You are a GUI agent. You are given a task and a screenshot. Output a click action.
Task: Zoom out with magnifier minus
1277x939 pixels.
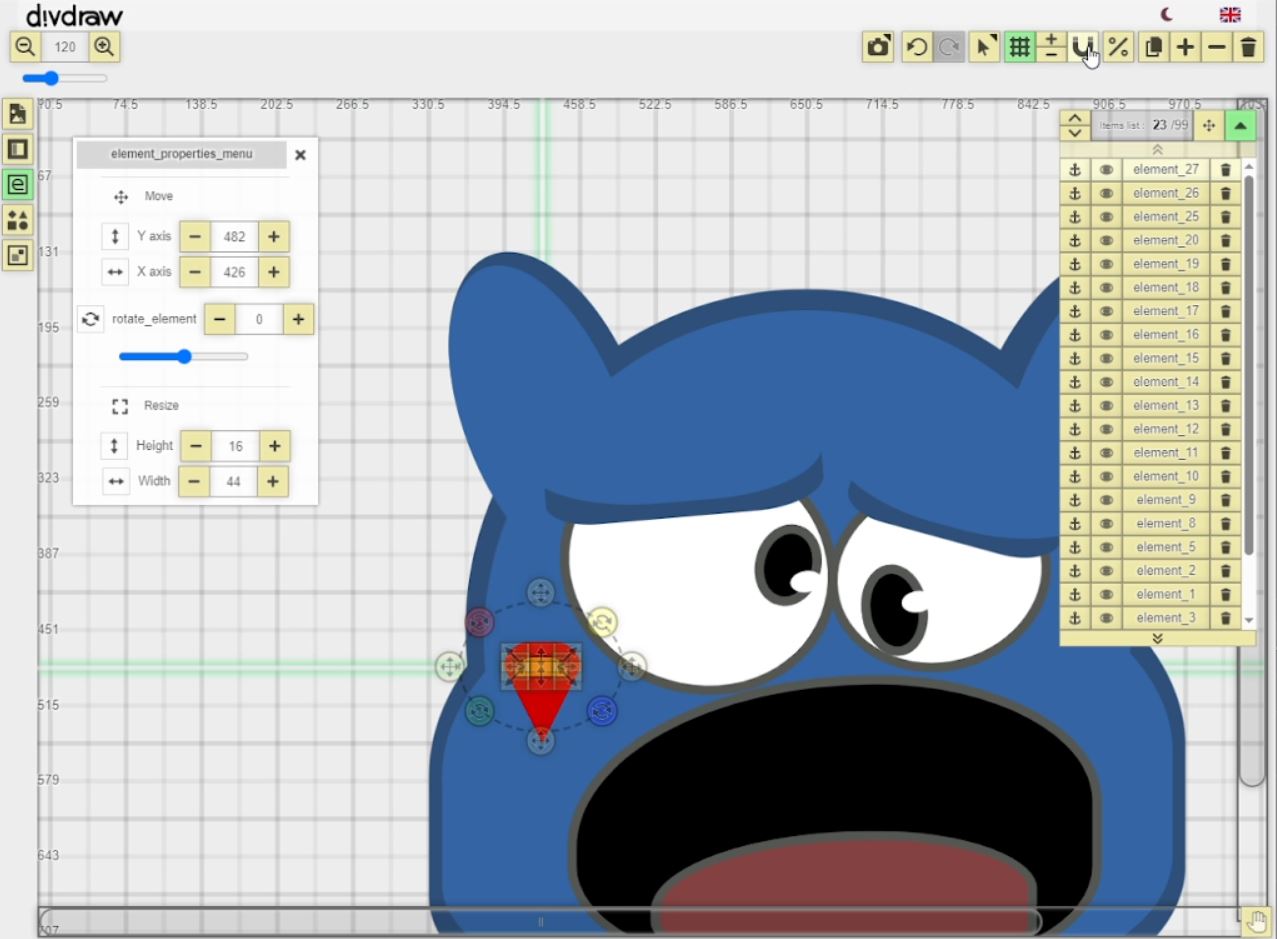(x=26, y=47)
